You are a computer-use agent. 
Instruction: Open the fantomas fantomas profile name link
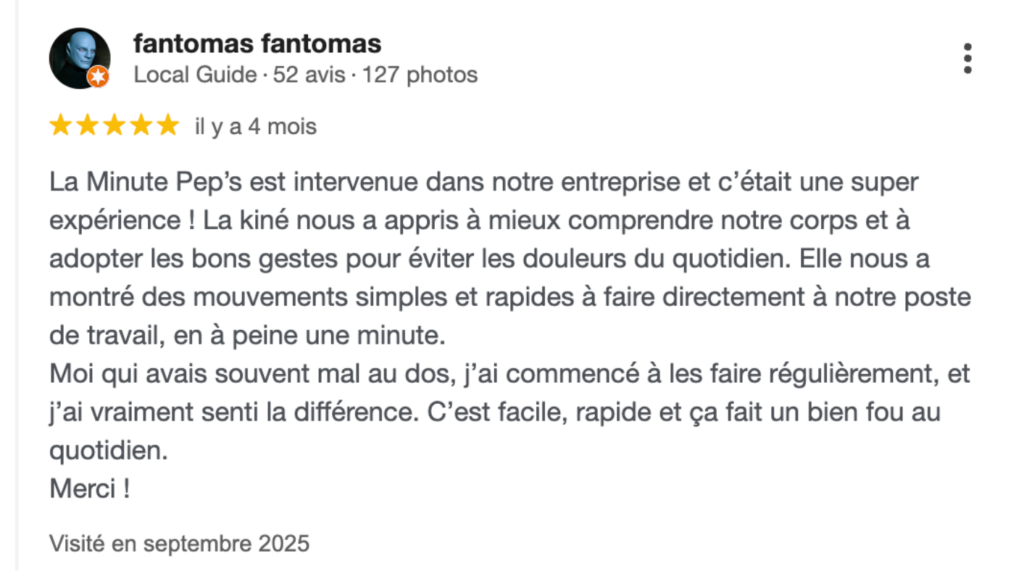[x=257, y=44]
